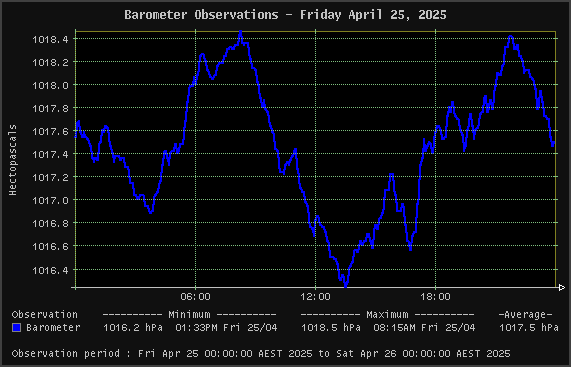Screen dimensions: 571x367
Task: Click the Hectopascals axis title
Action: pos(13,159)
